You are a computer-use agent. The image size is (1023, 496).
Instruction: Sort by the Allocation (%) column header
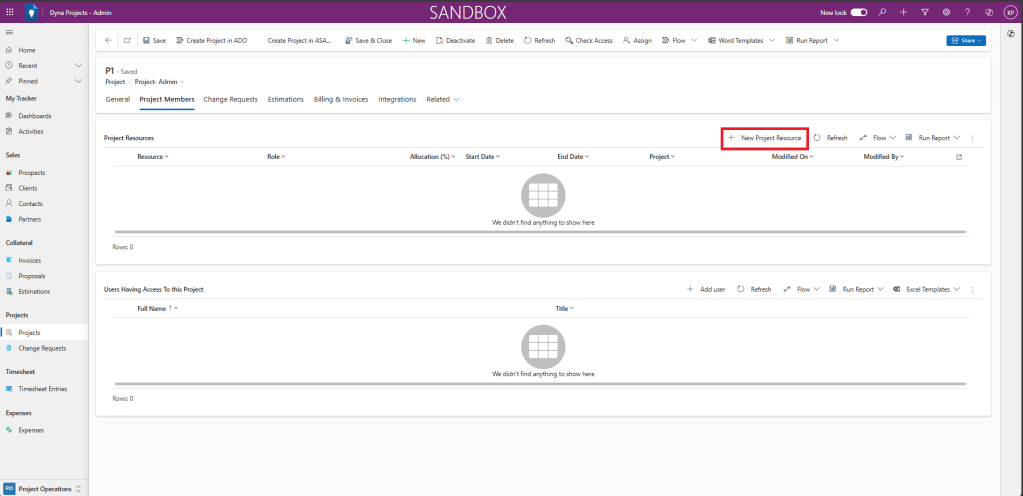[429, 157]
